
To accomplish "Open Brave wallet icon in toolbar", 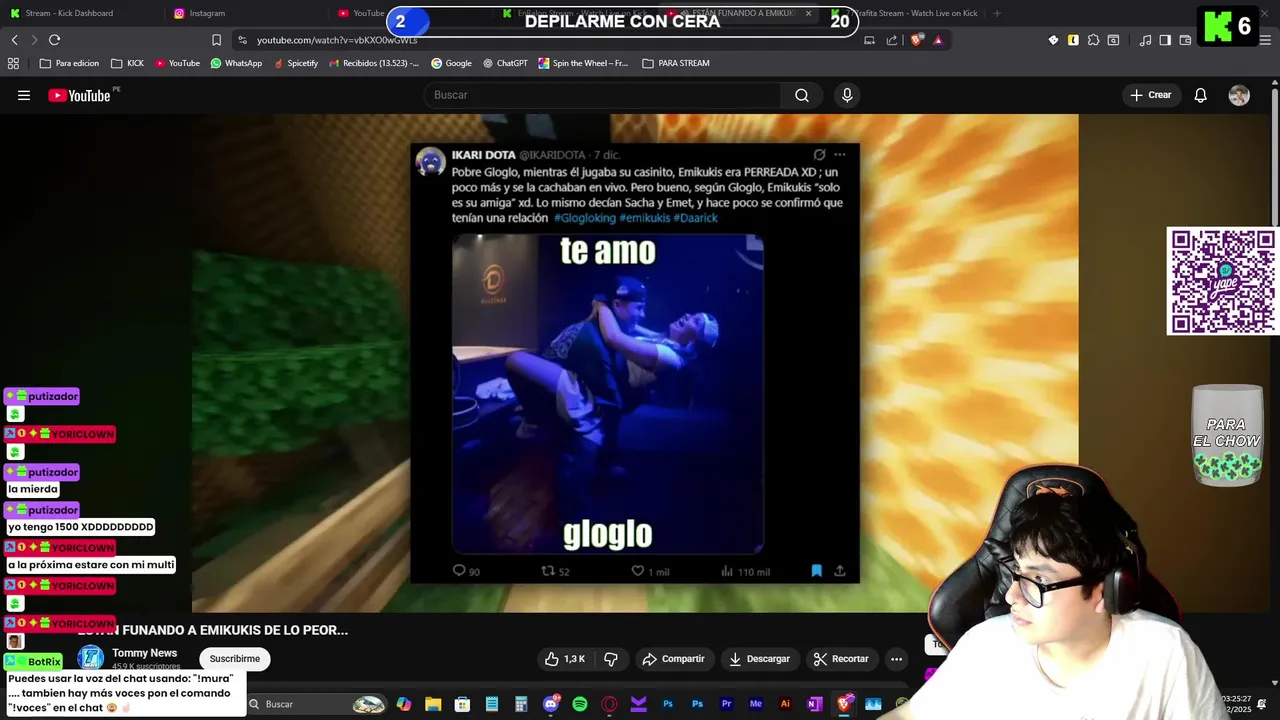I will coord(1185,40).
